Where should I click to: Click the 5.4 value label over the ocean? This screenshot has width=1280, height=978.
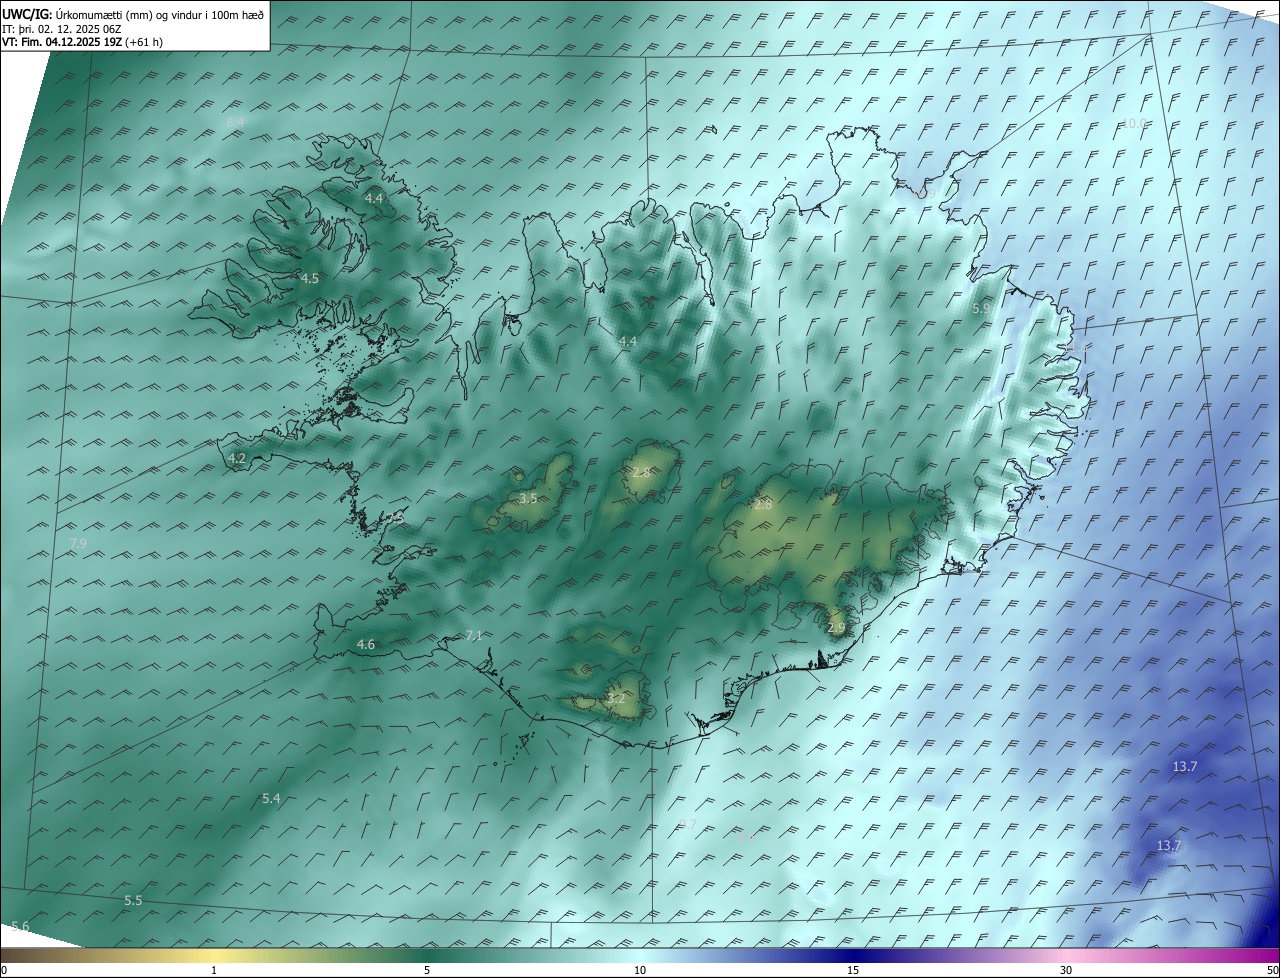[x=271, y=798]
